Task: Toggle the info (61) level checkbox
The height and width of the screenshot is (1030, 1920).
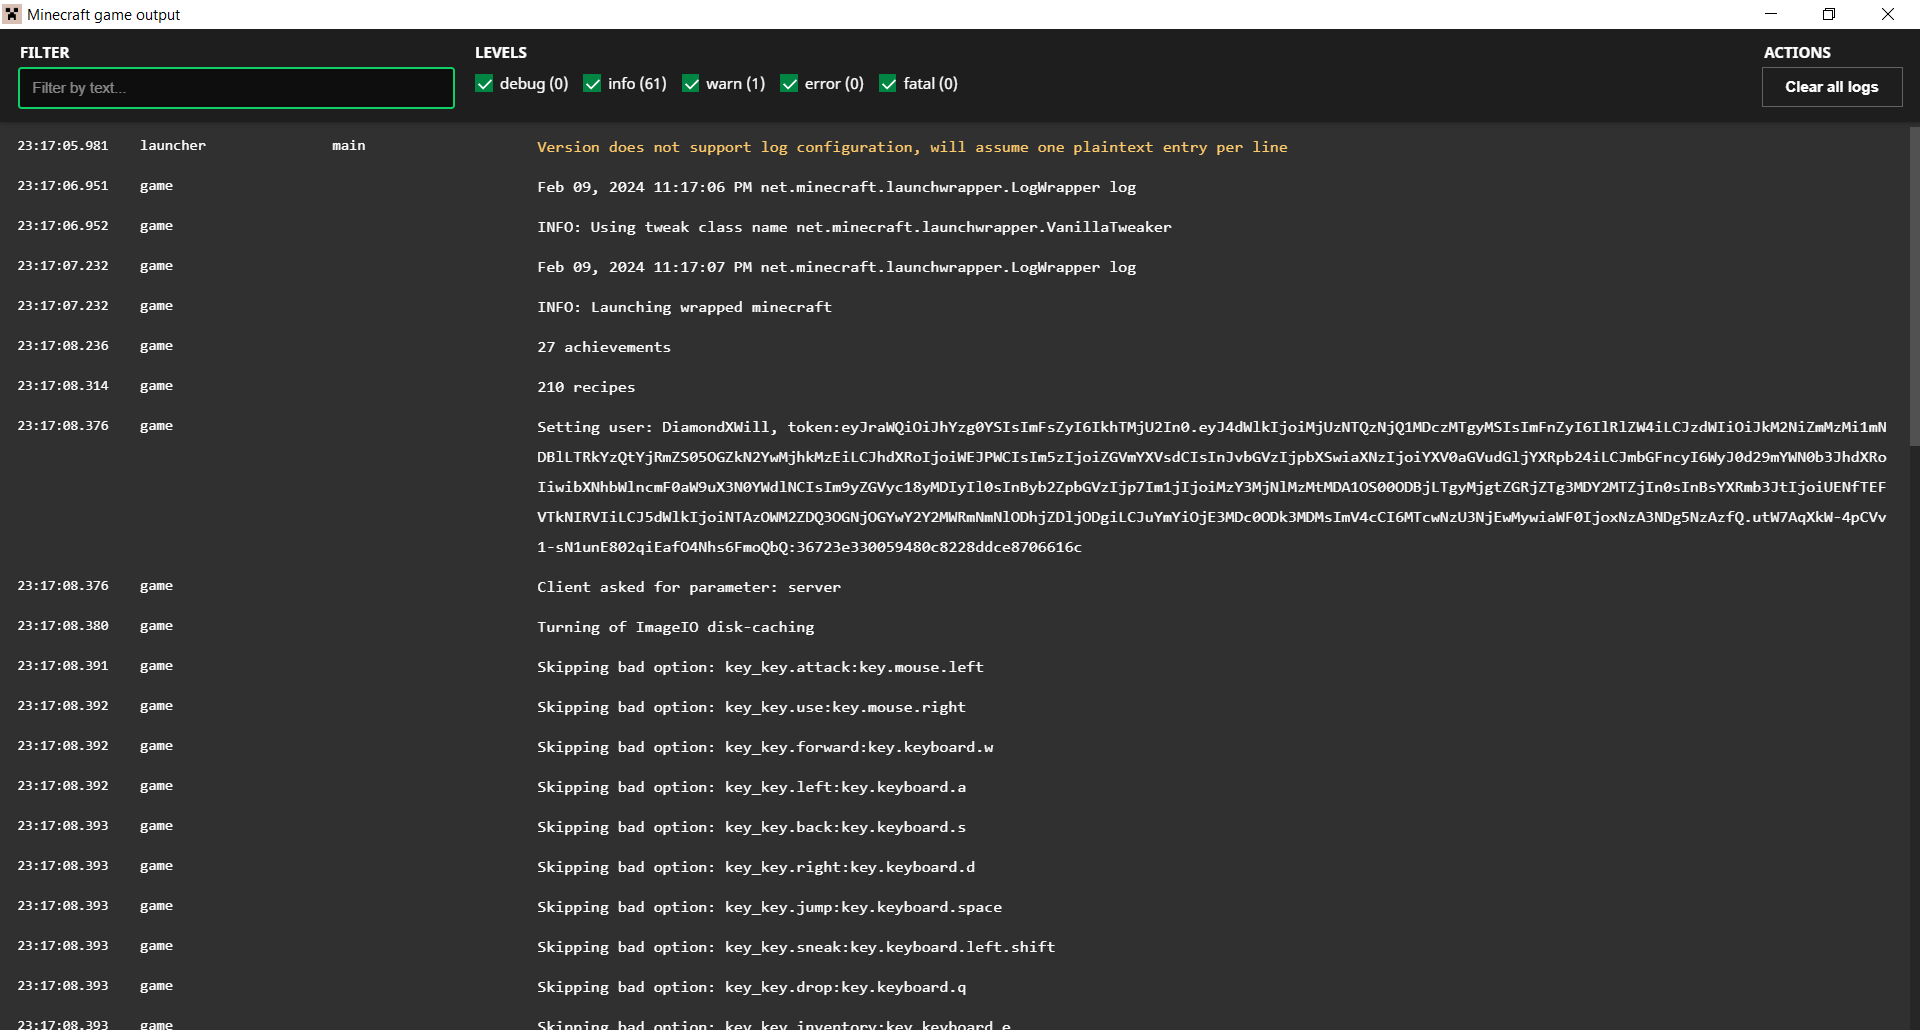Action: click(593, 84)
